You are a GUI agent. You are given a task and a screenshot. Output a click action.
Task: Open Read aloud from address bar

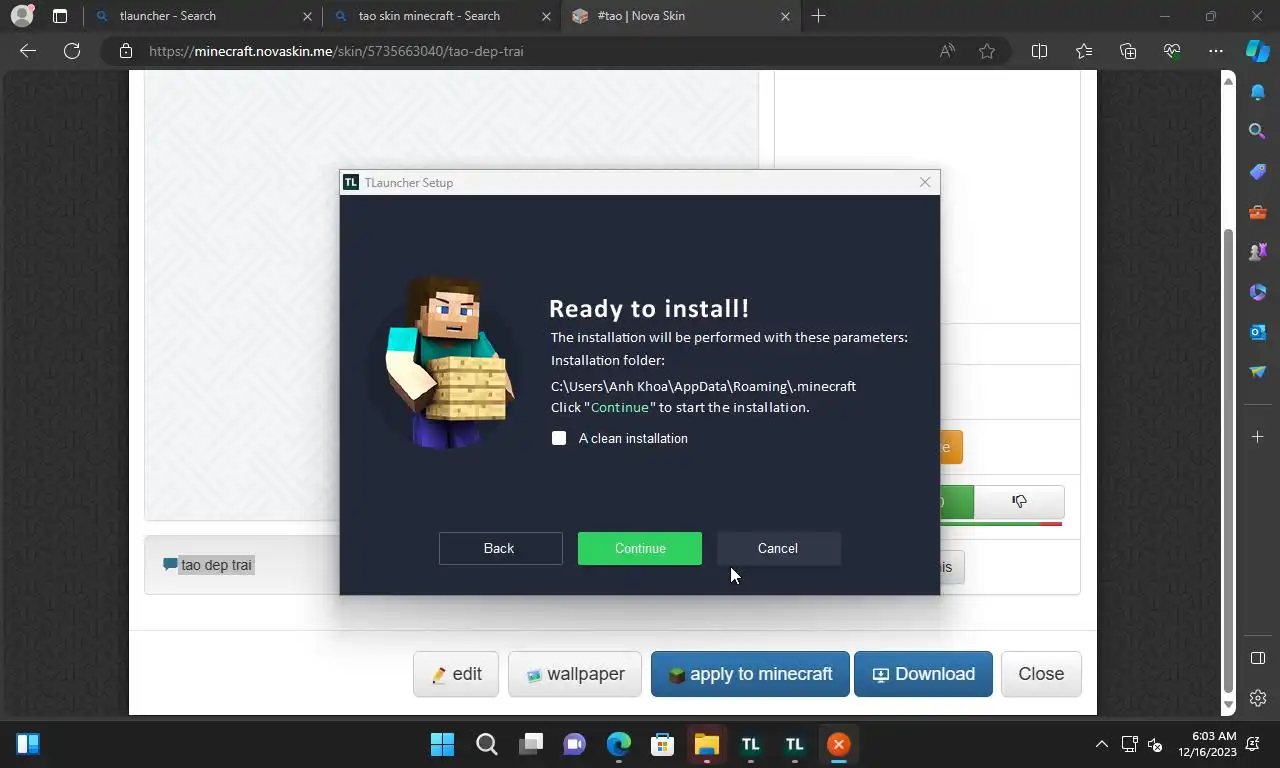(947, 51)
